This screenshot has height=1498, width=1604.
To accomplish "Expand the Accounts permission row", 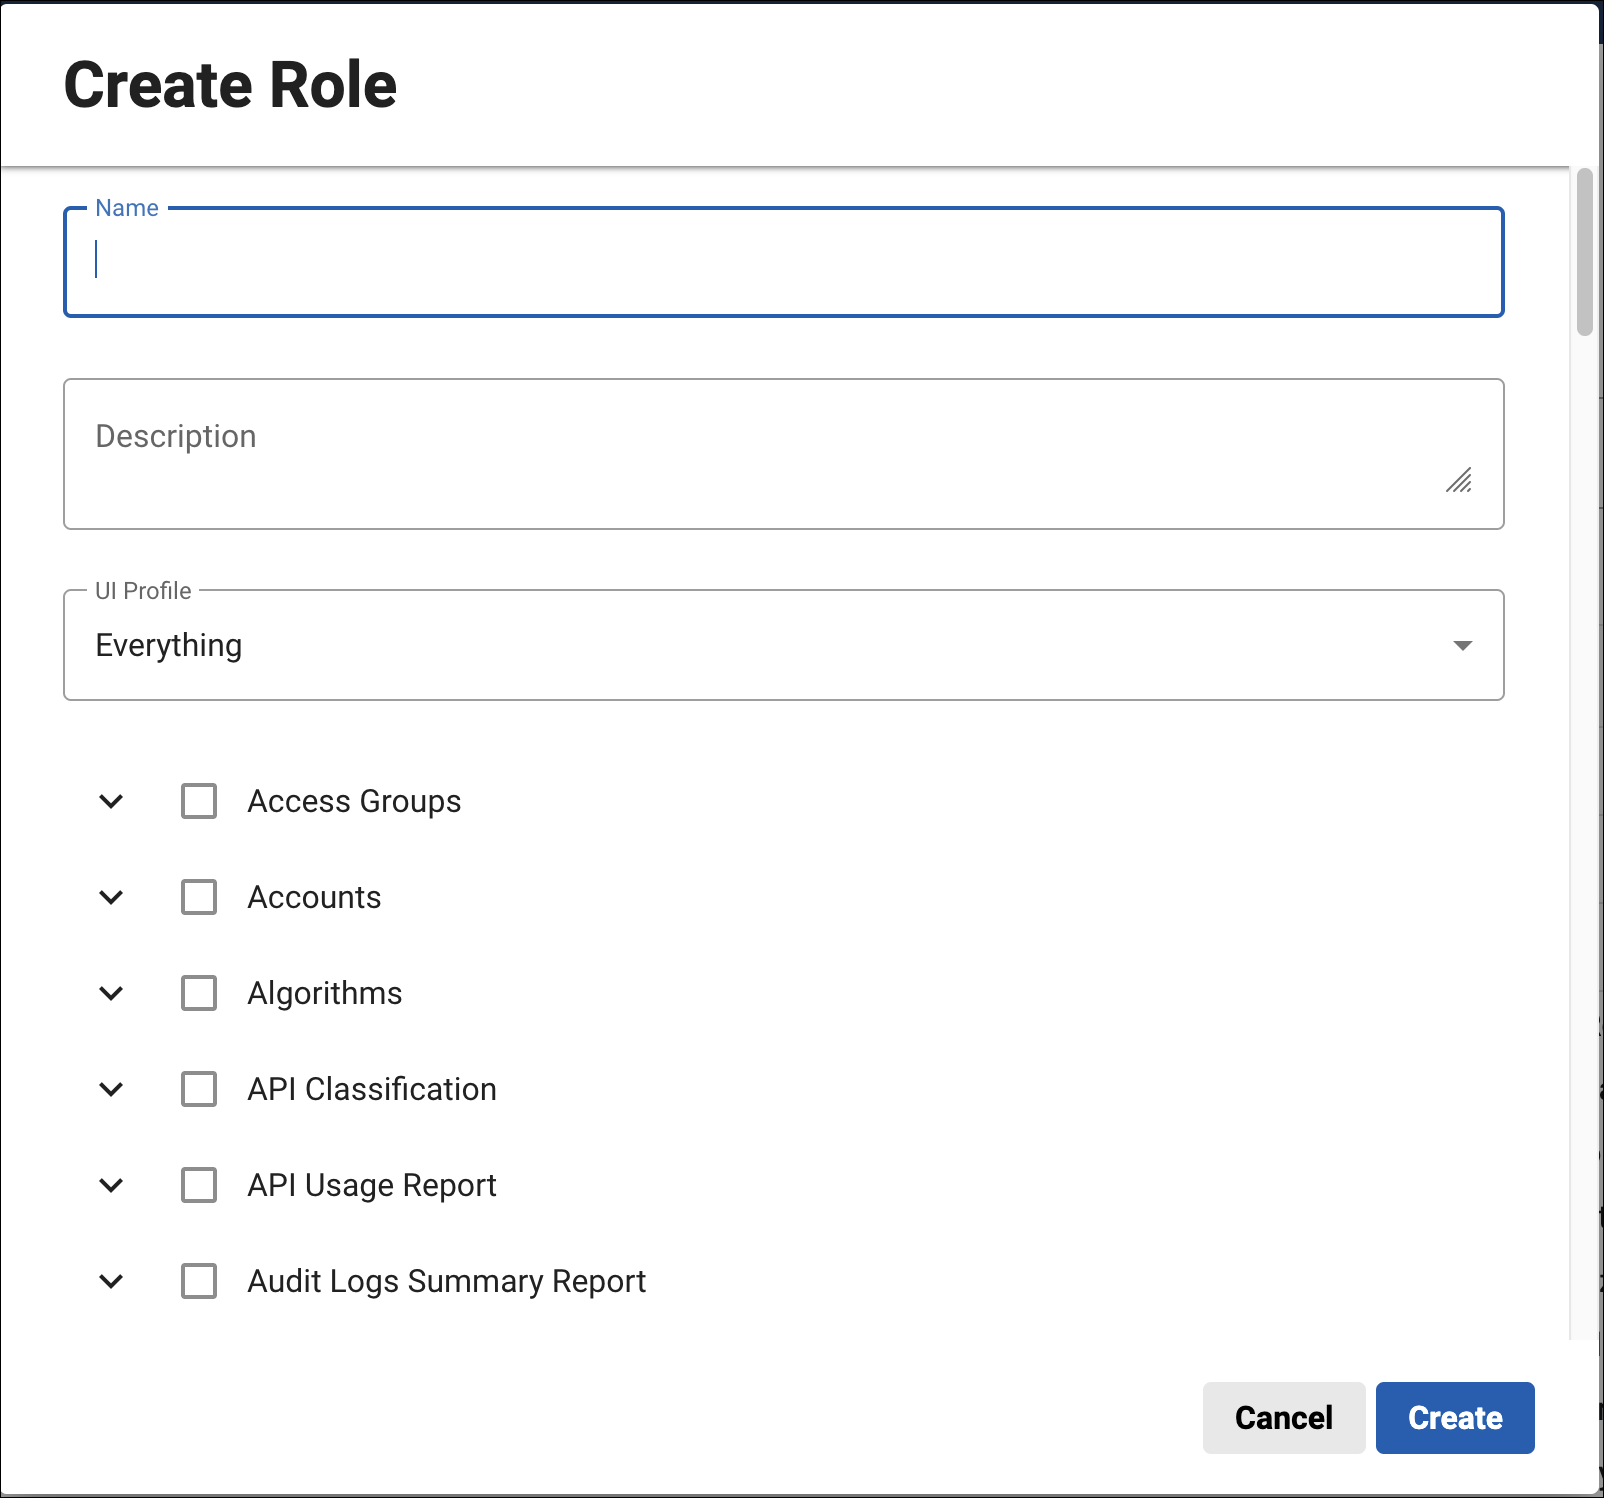I will pos(111,897).
